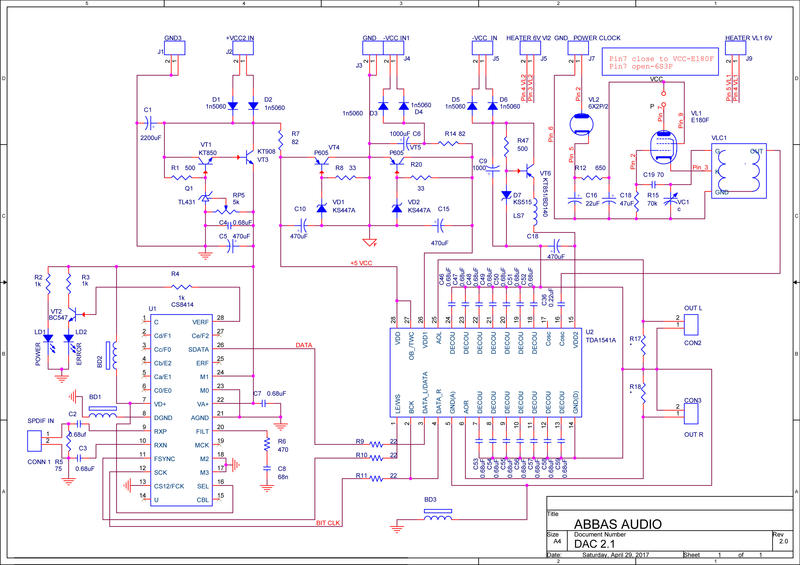Click the C7 0.68uF capacitor symbol
The image size is (800, 565).
263,404
